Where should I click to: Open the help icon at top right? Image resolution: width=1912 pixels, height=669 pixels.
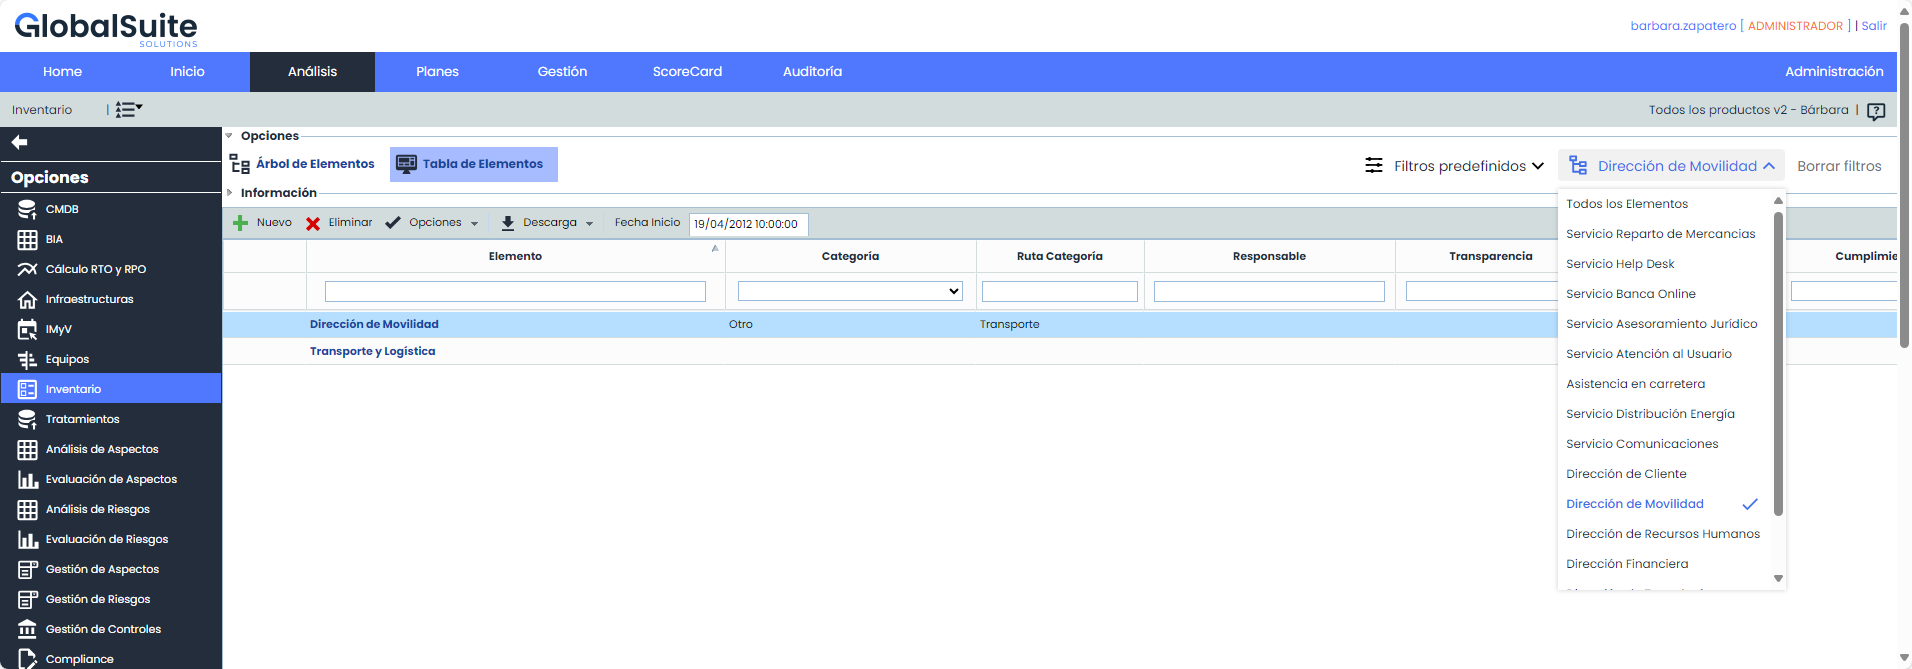point(1876,111)
